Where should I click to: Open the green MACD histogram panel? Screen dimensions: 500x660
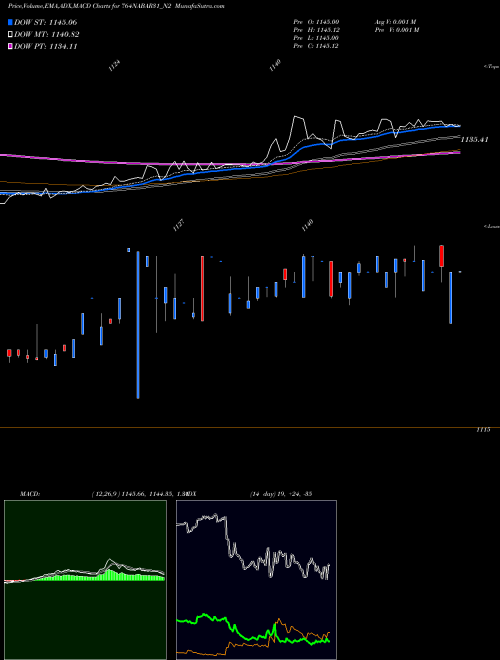tap(85, 580)
